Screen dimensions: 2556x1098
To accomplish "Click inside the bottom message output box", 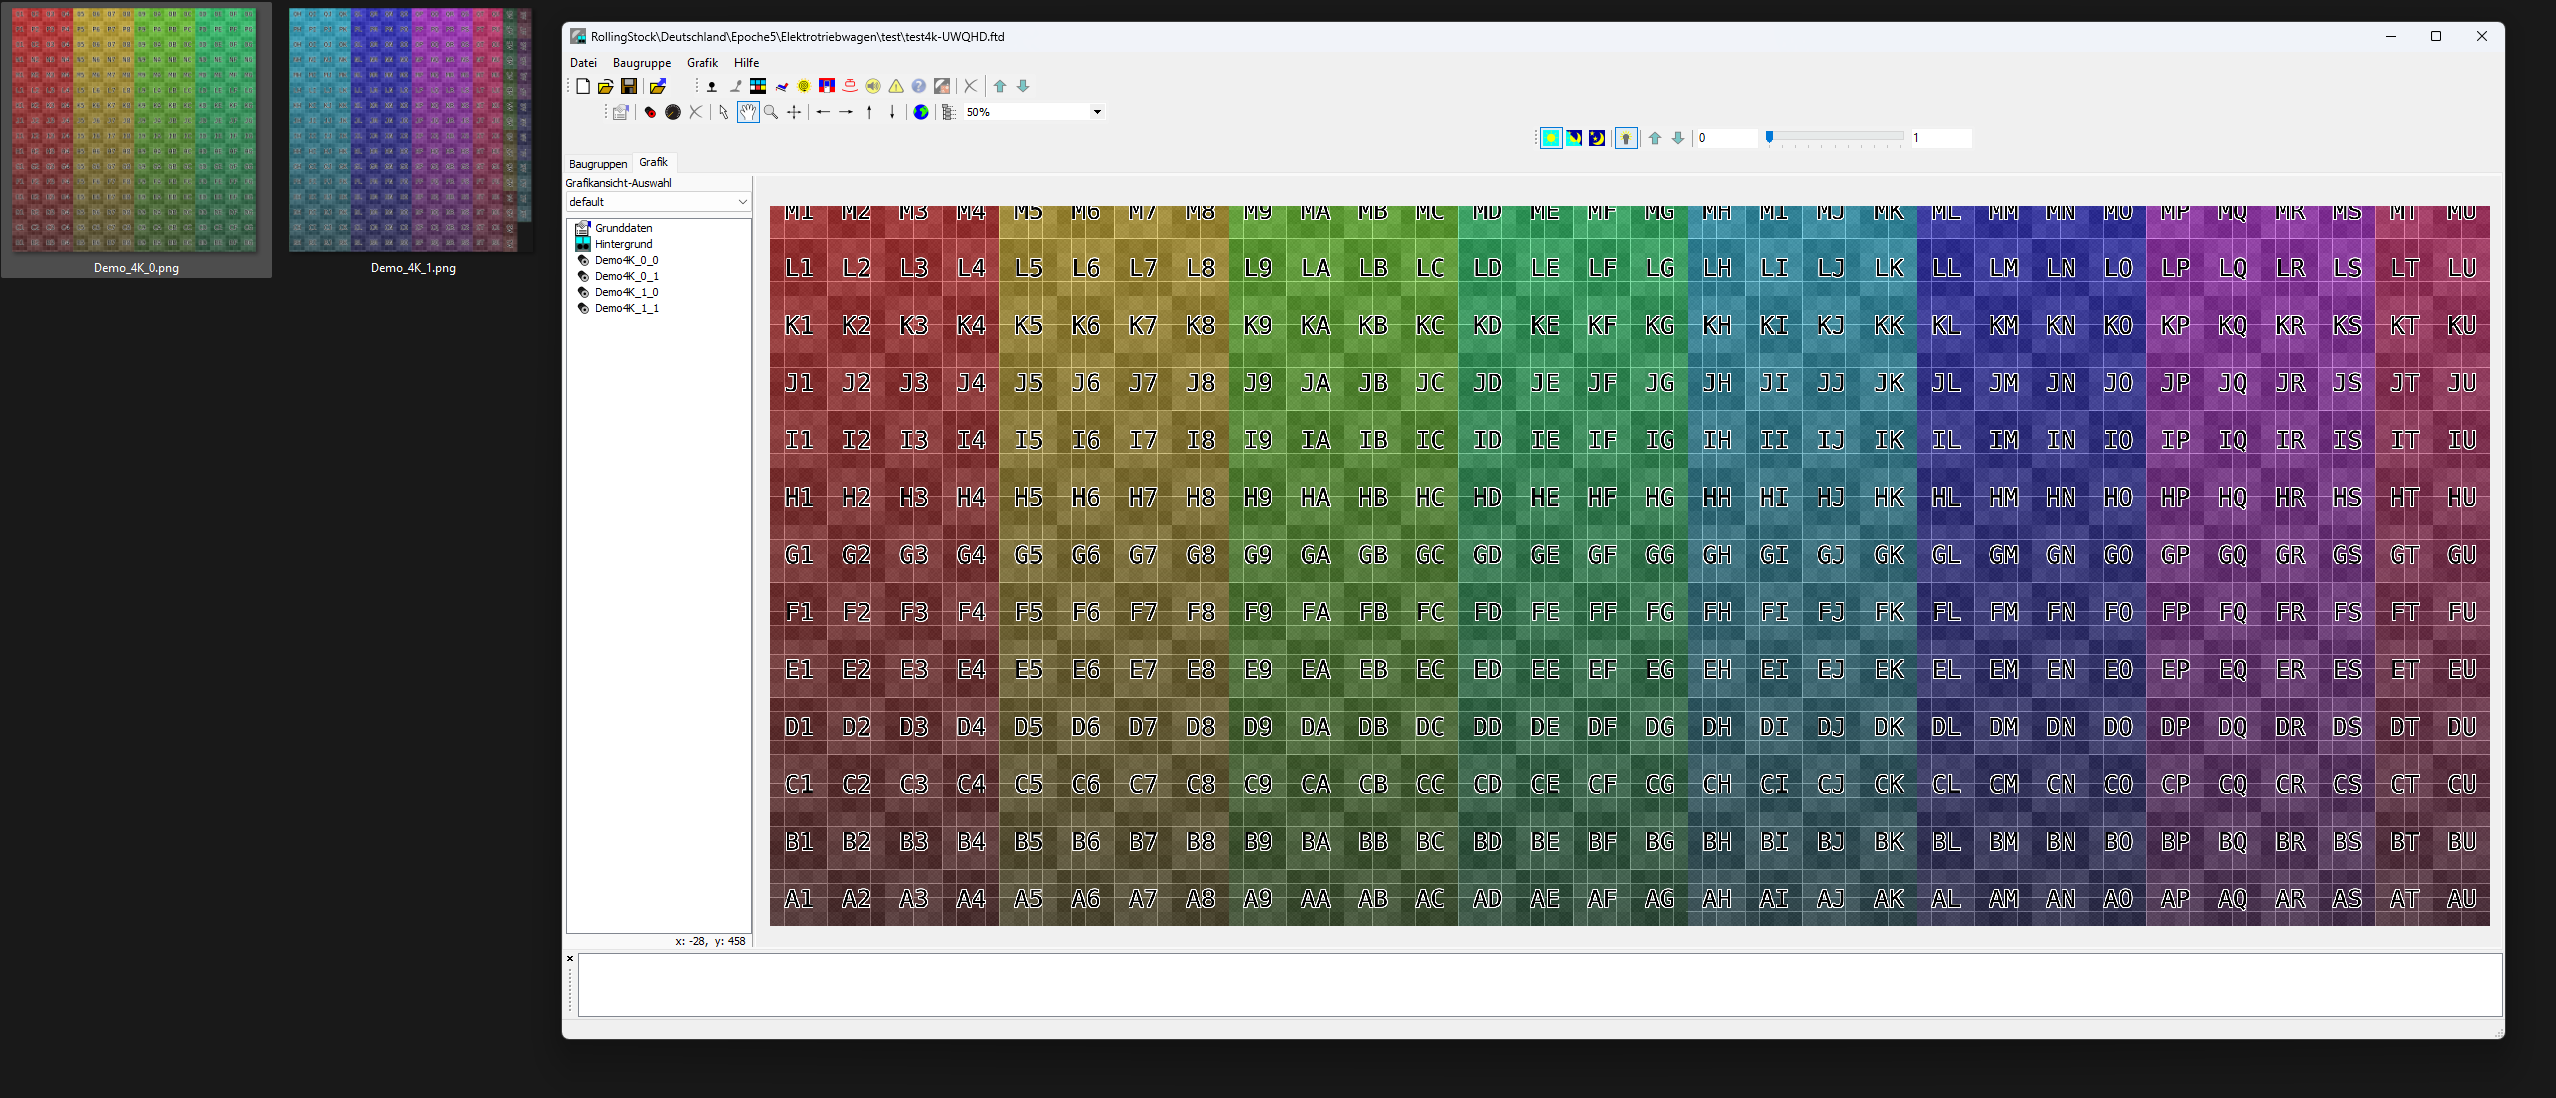I will pyautogui.click(x=1539, y=985).
